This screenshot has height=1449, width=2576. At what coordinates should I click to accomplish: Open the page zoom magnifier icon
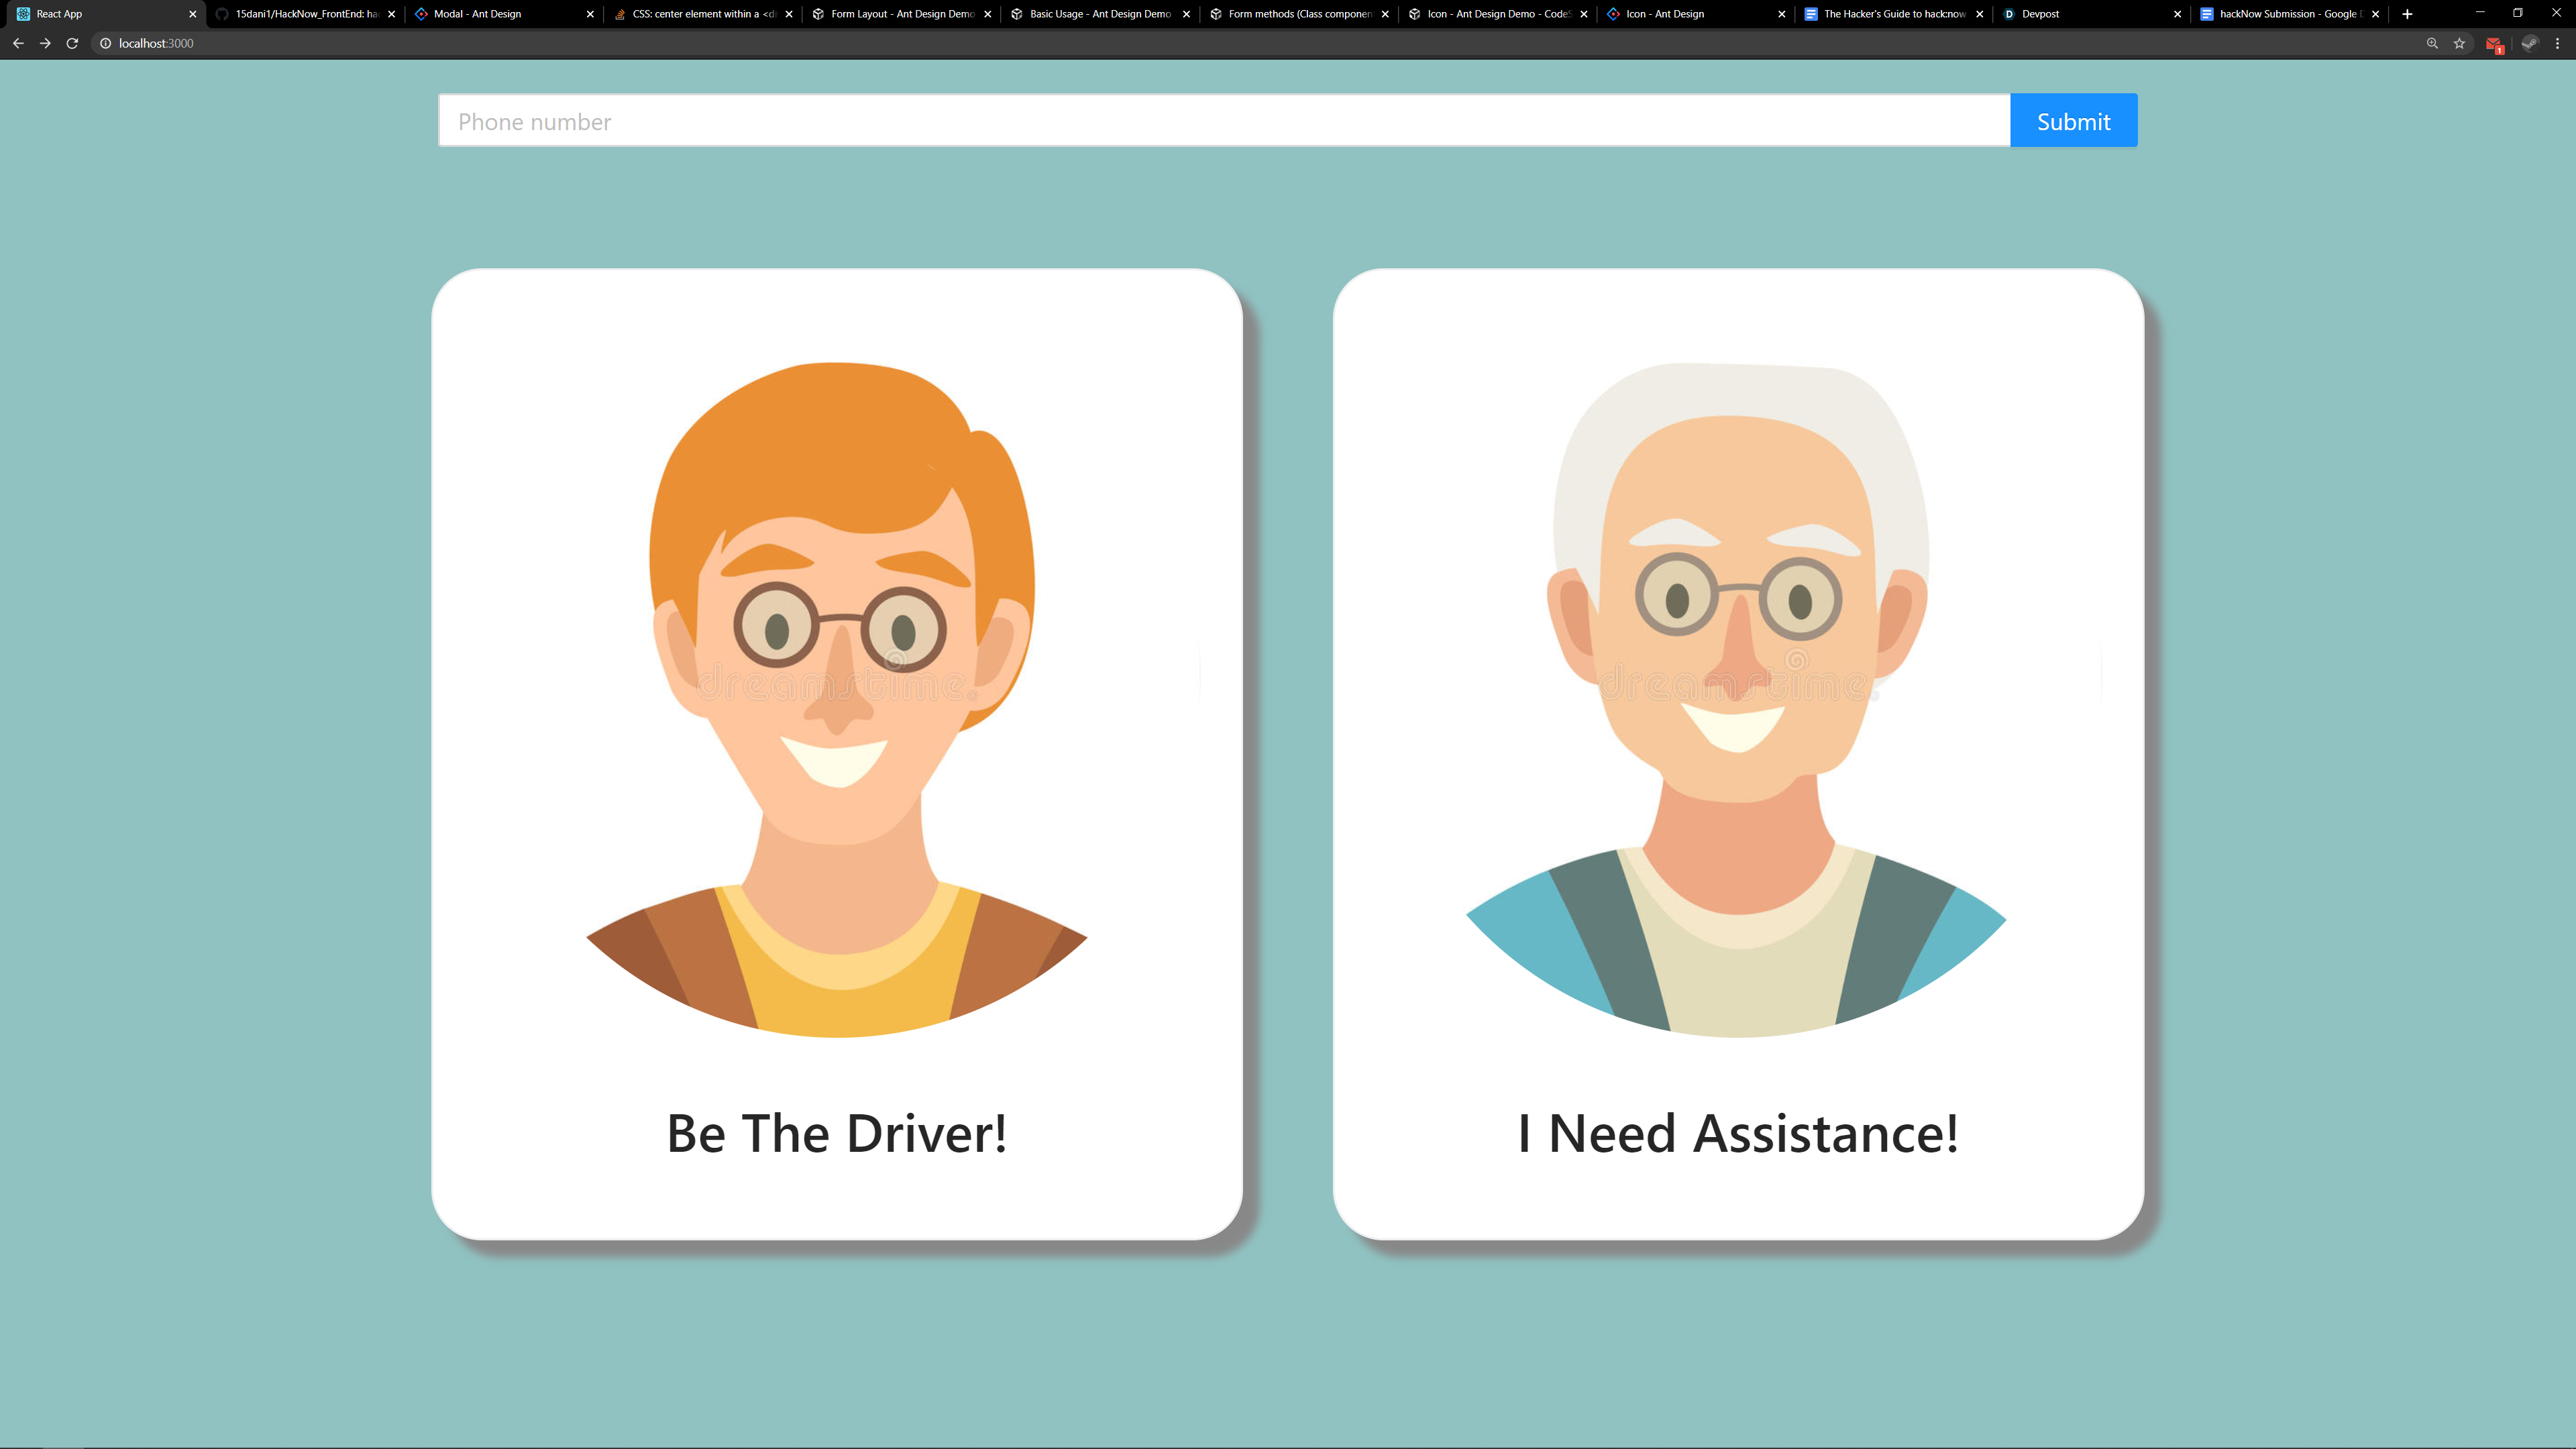(x=2432, y=43)
